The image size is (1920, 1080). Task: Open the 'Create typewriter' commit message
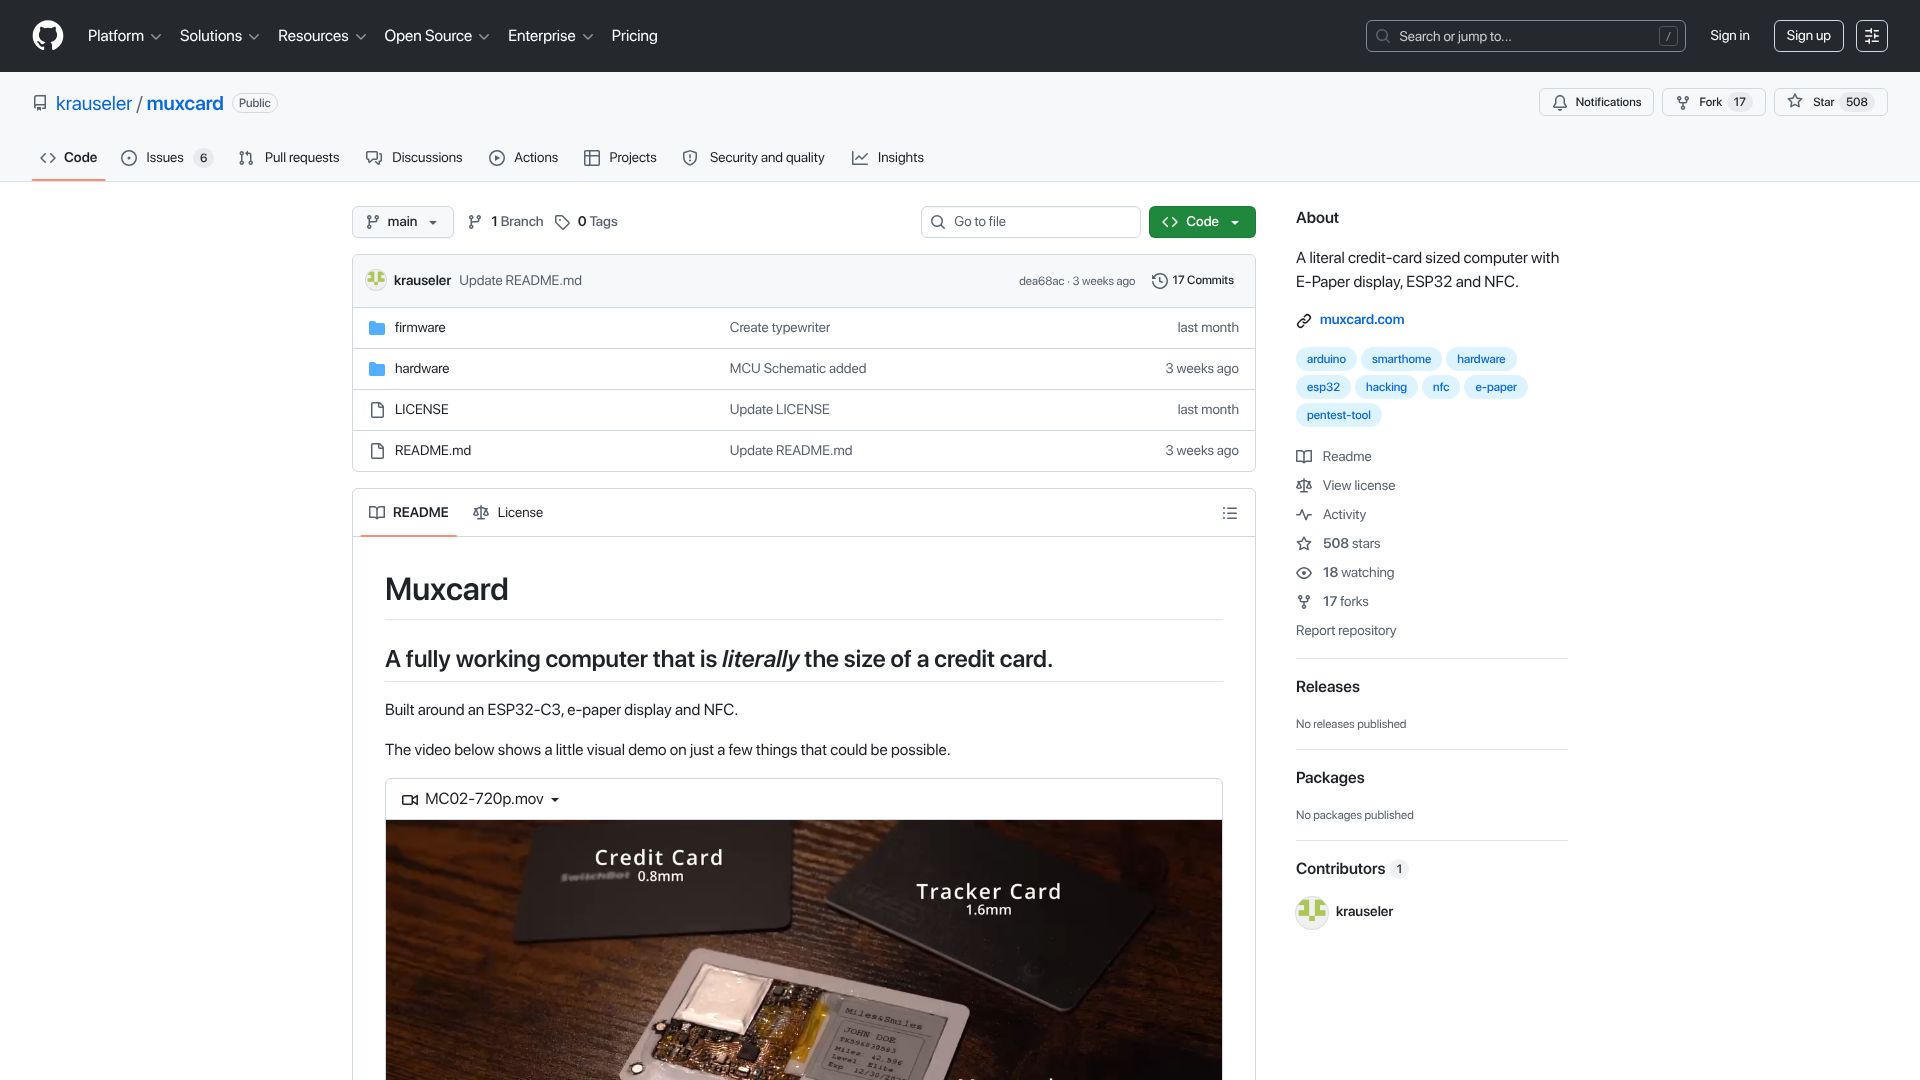click(780, 328)
